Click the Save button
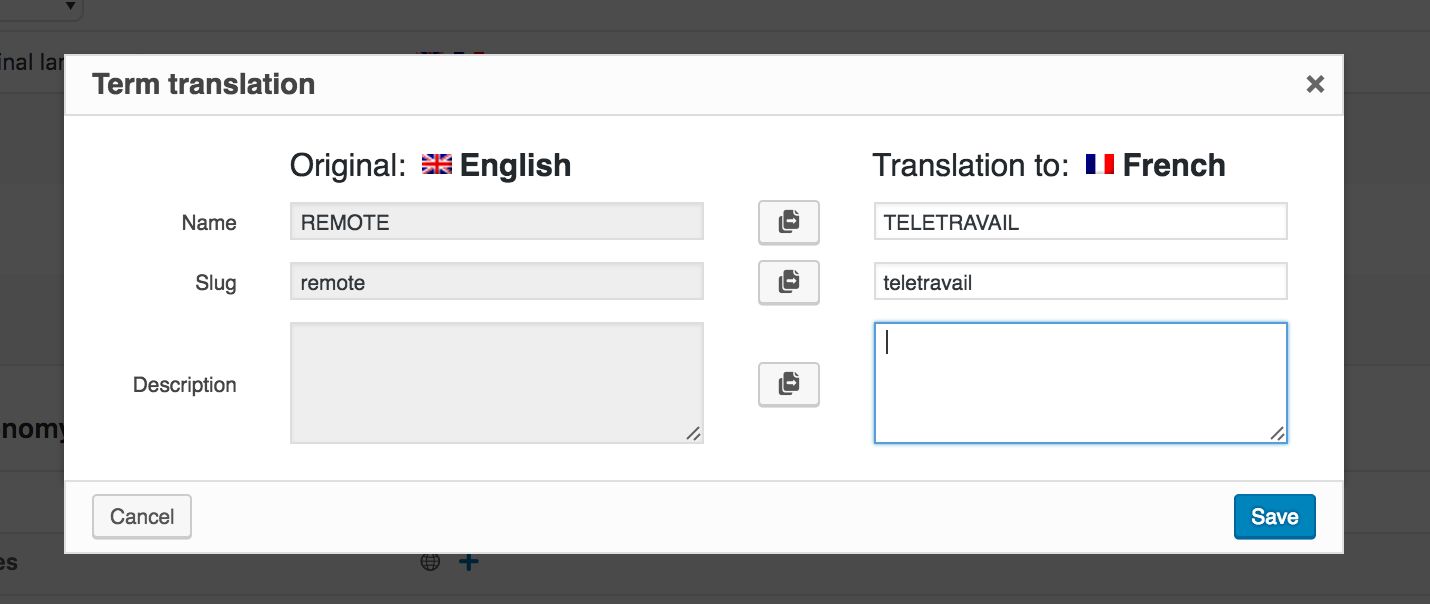This screenshot has height=604, width=1430. point(1274,516)
